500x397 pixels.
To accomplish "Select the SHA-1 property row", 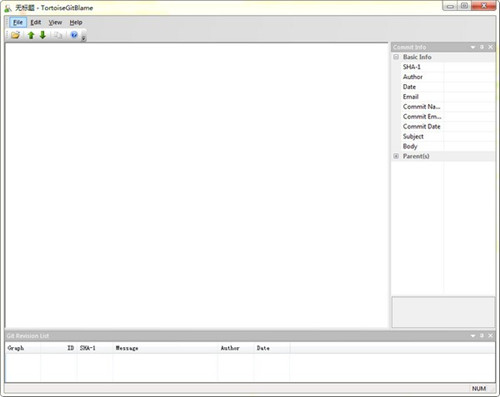I will click(443, 67).
